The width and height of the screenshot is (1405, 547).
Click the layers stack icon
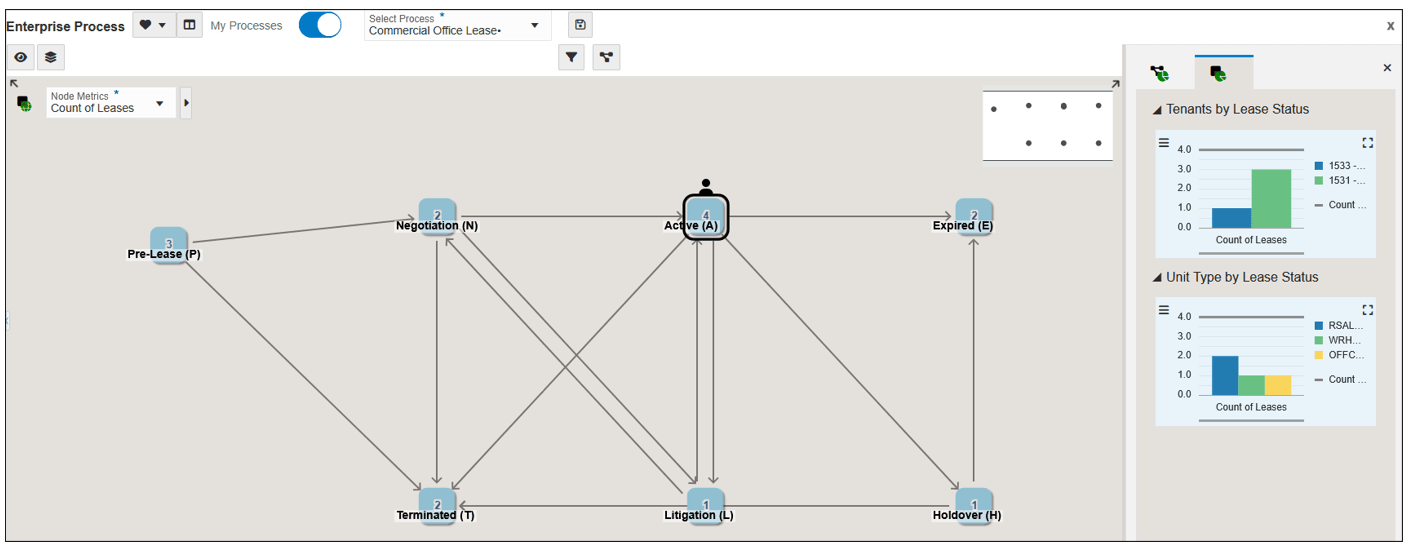[51, 57]
